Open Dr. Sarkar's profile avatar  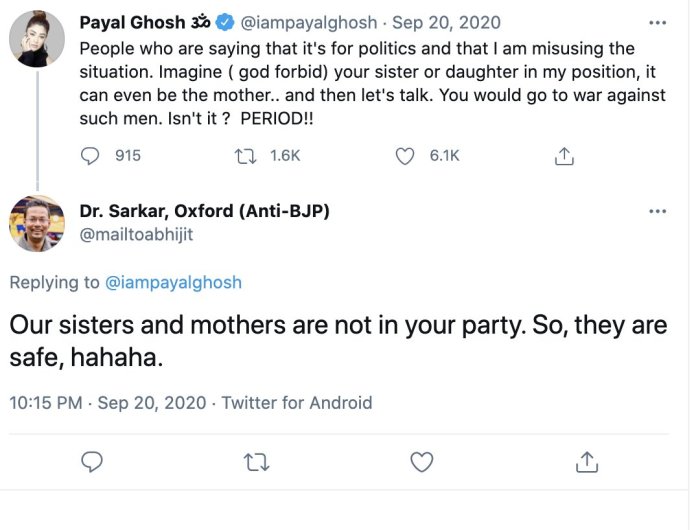tap(37, 223)
